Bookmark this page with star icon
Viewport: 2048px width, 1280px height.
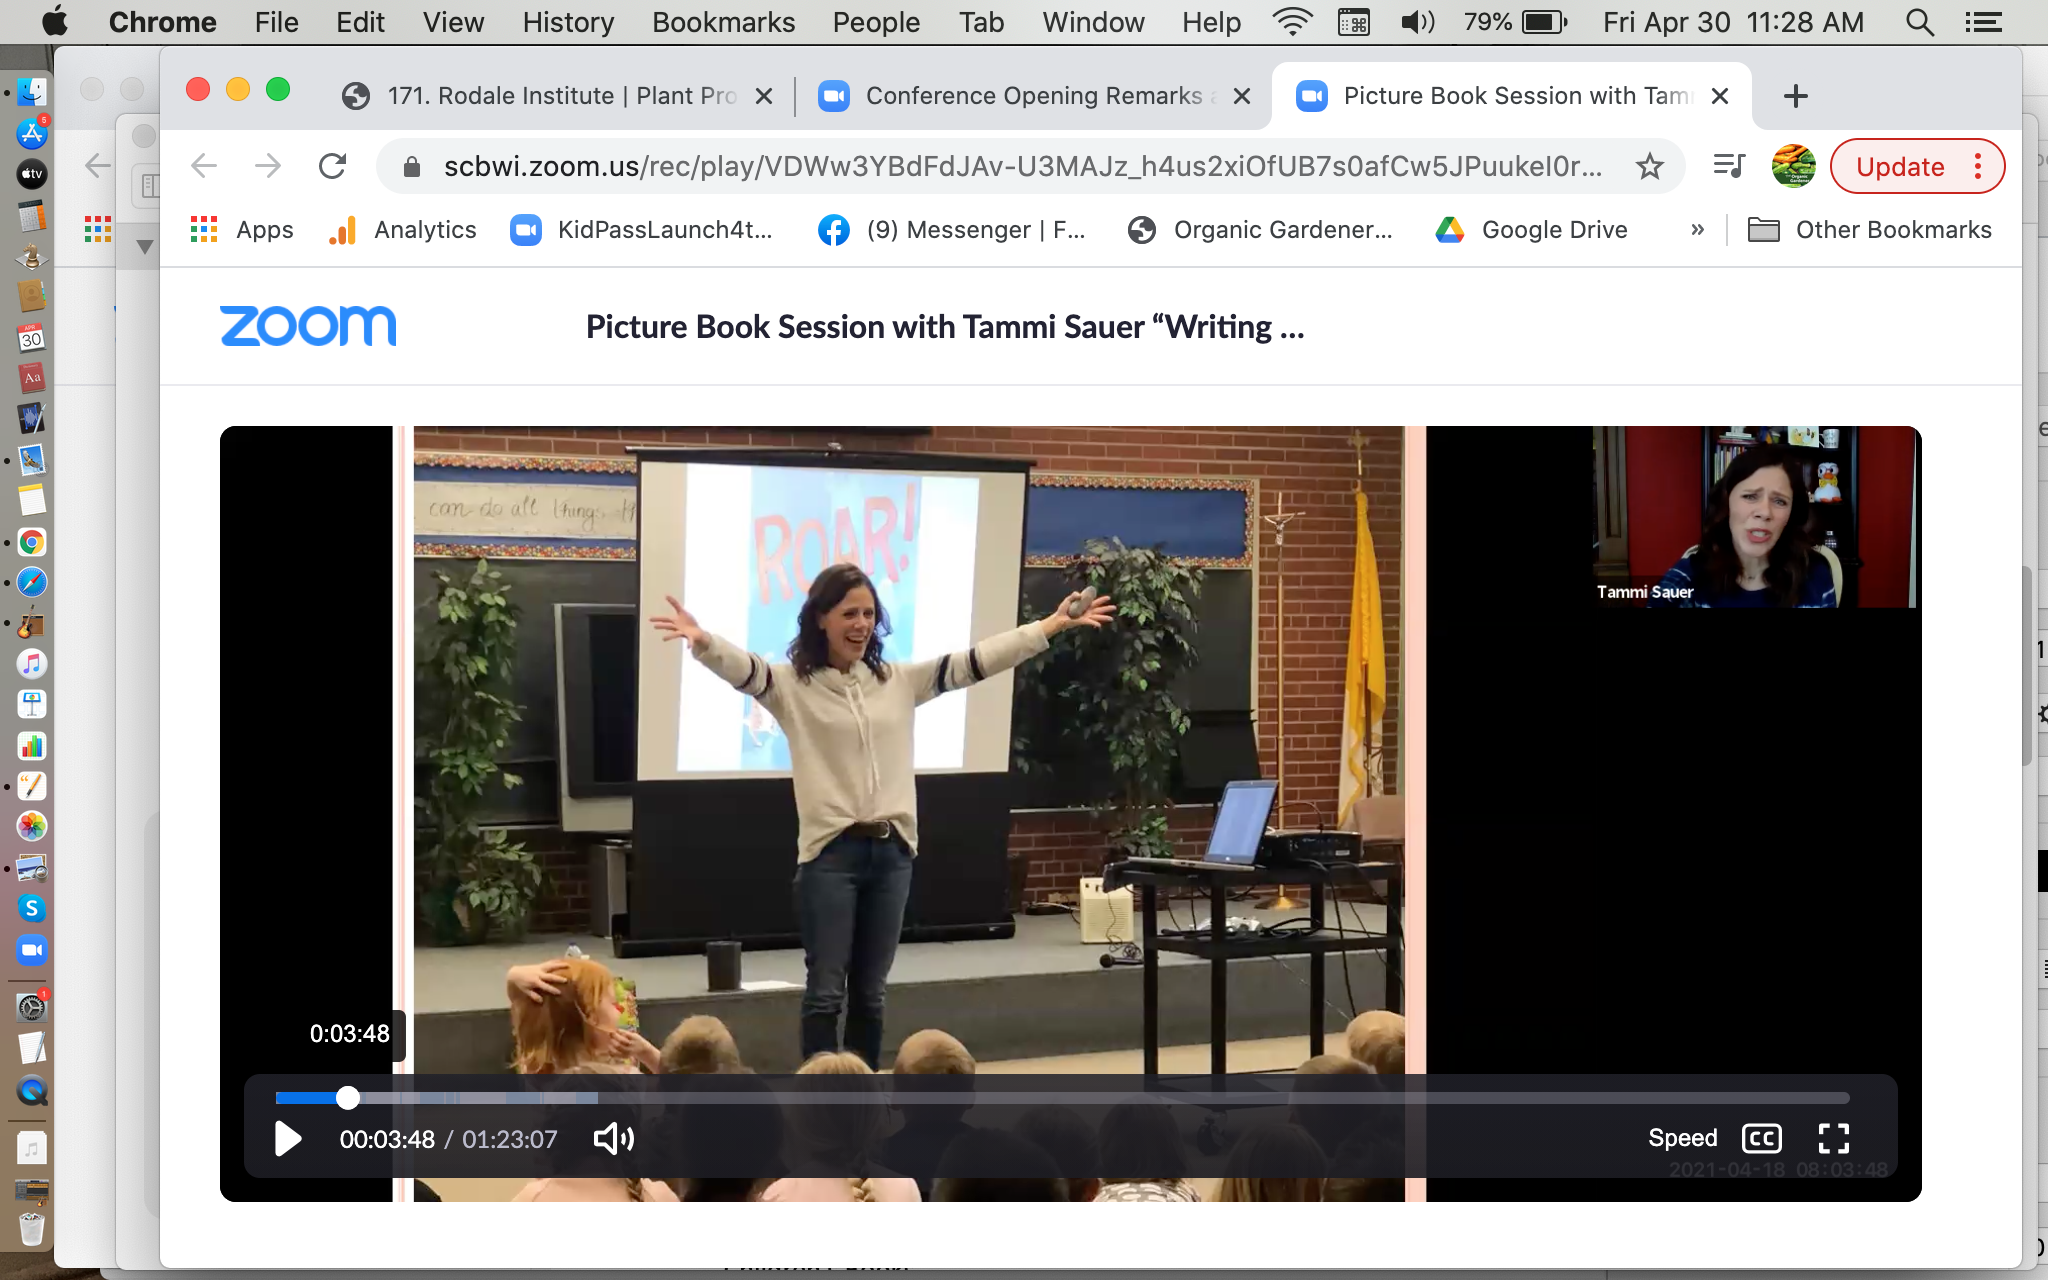(x=1650, y=166)
